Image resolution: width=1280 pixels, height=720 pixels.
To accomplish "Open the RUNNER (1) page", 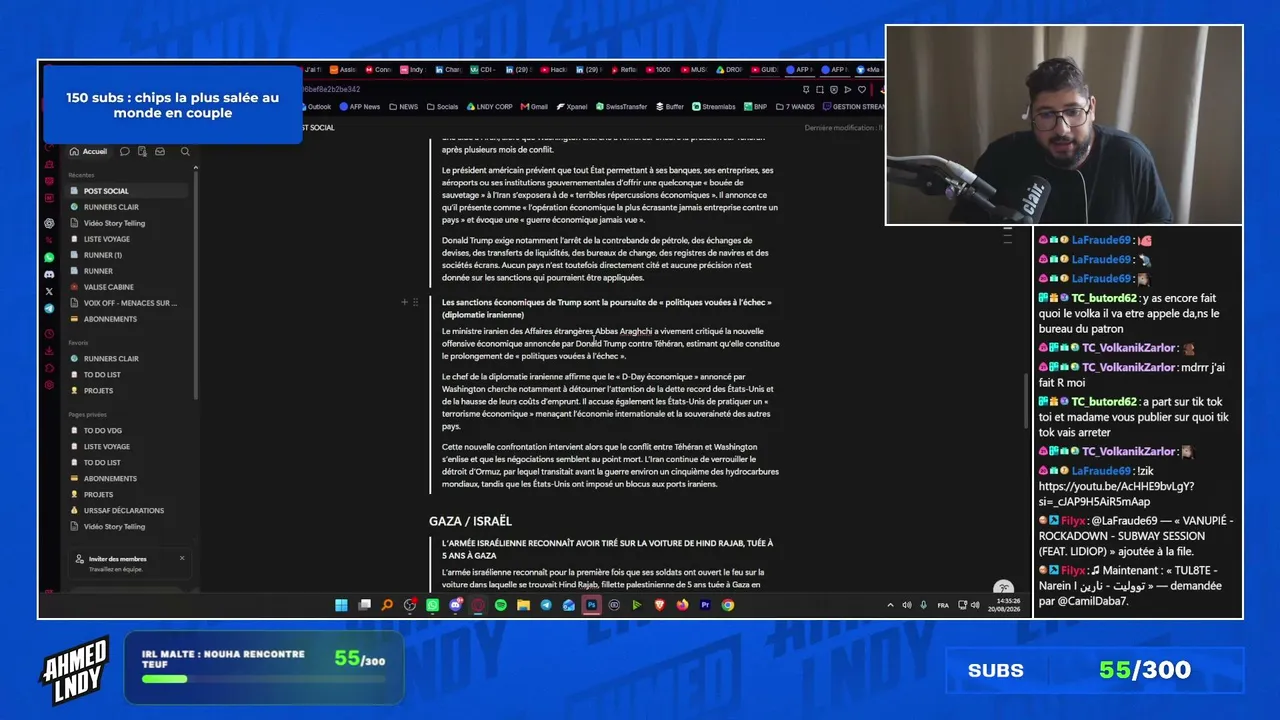I will pyautogui.click(x=127, y=255).
